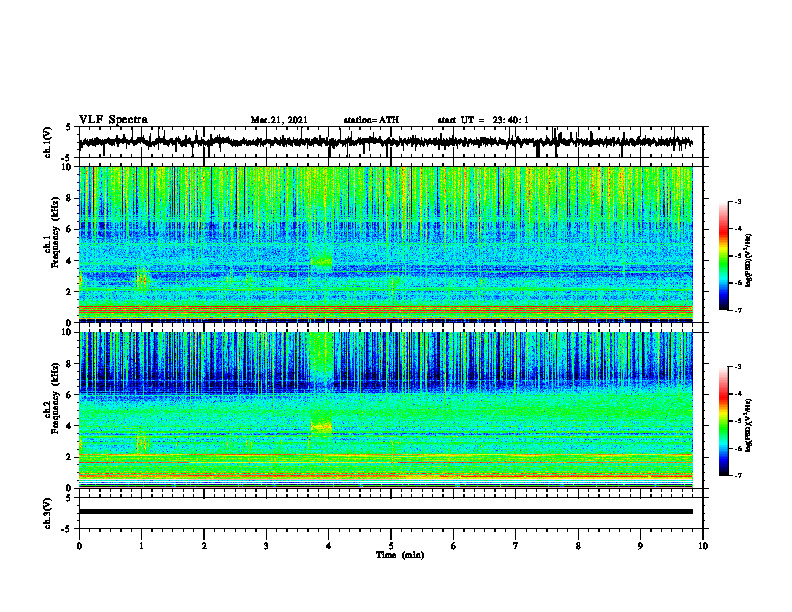Click the time axis tick label "9"

pos(640,546)
